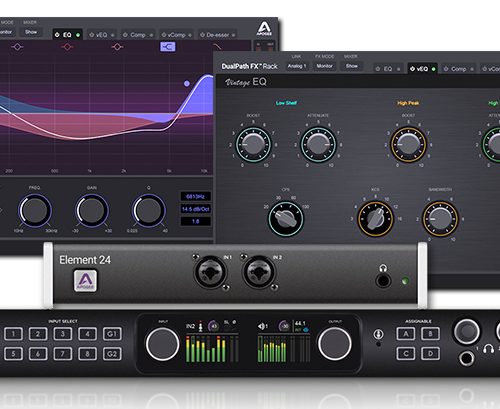Click the Show mixer button in EQ window
The image size is (500, 409).
click(31, 32)
